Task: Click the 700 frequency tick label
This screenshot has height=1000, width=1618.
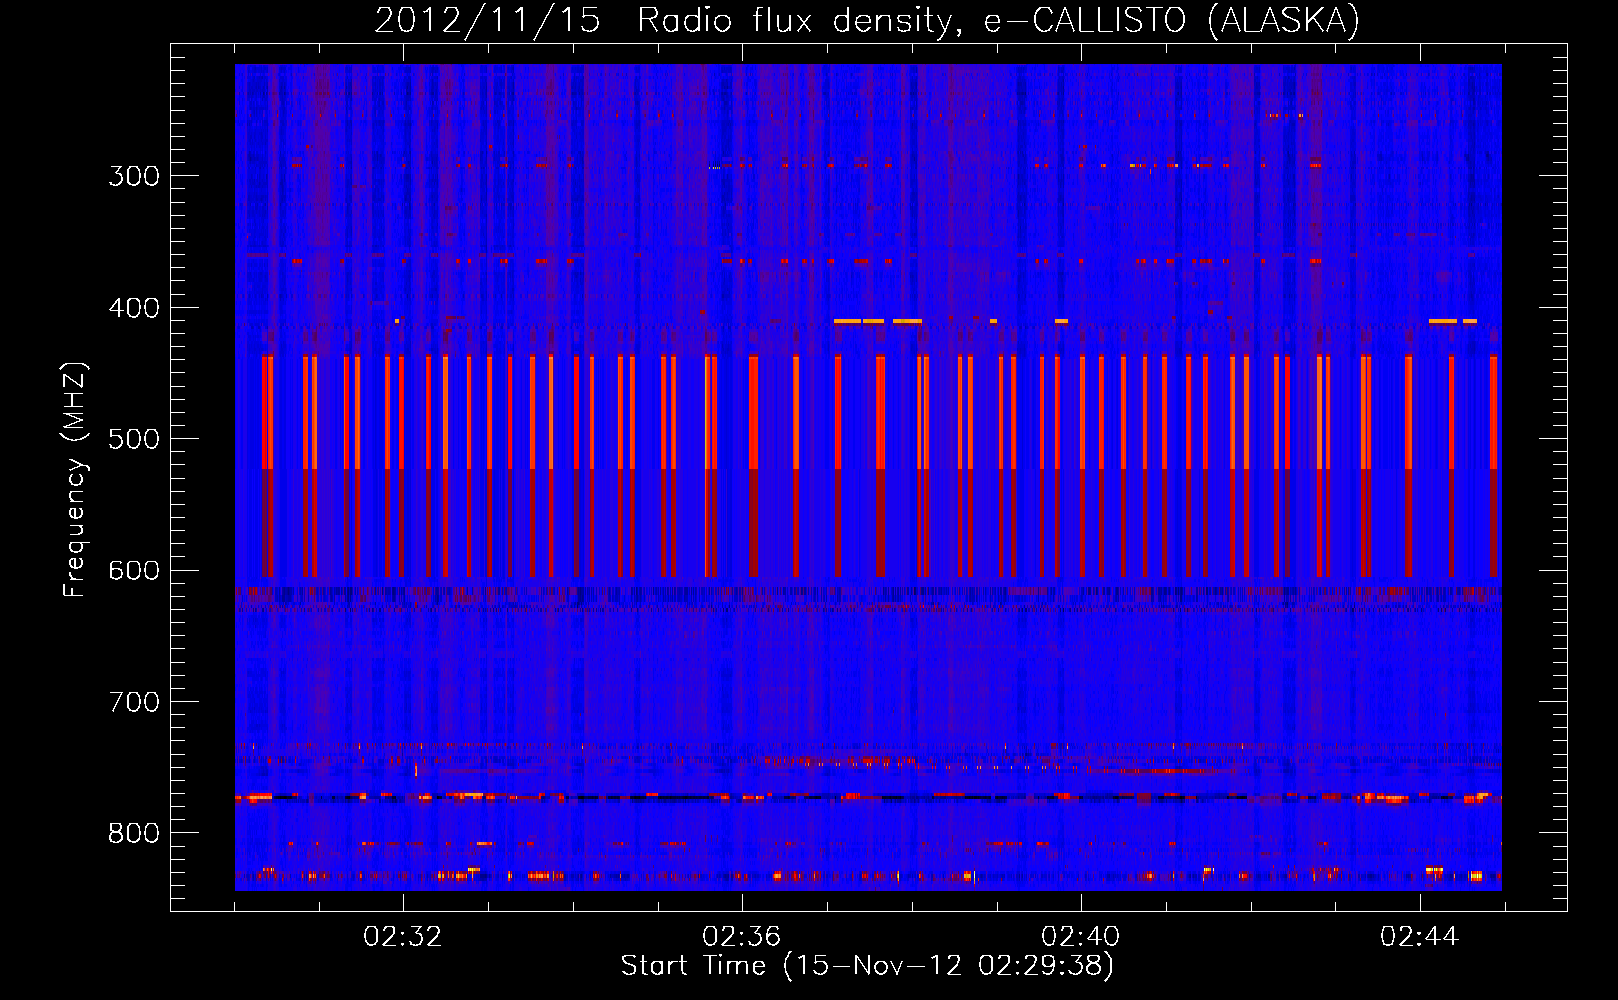Action: click(134, 703)
